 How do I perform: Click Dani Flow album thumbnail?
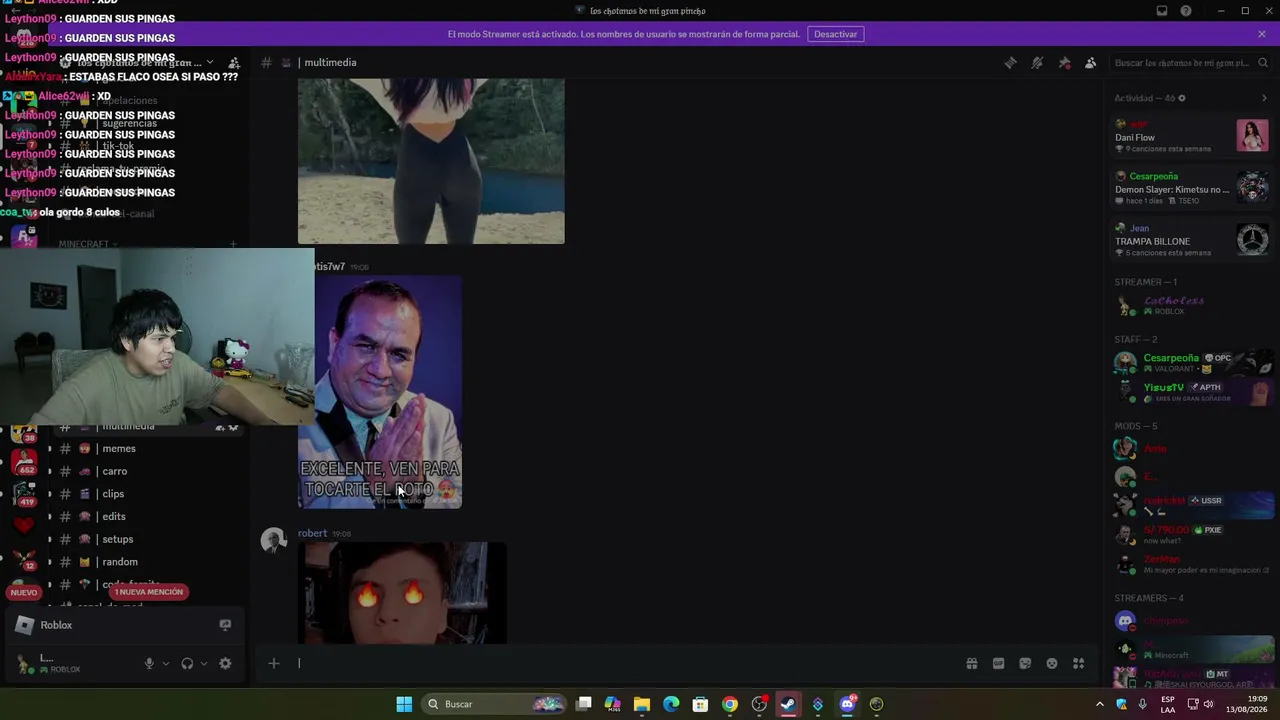tap(1252, 135)
